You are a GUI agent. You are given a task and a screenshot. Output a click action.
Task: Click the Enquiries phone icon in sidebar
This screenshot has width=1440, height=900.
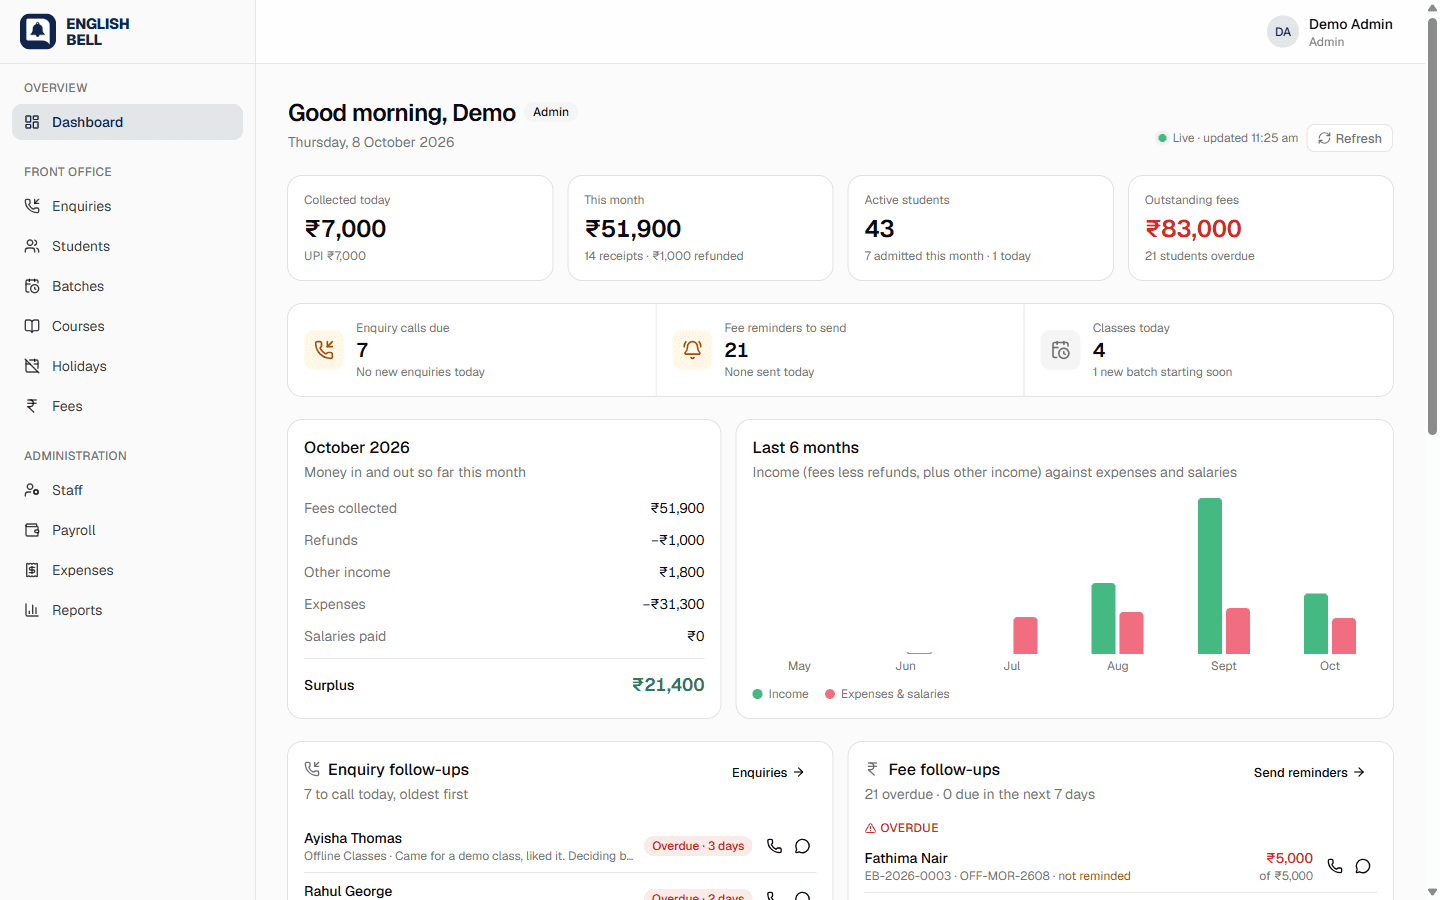click(32, 206)
